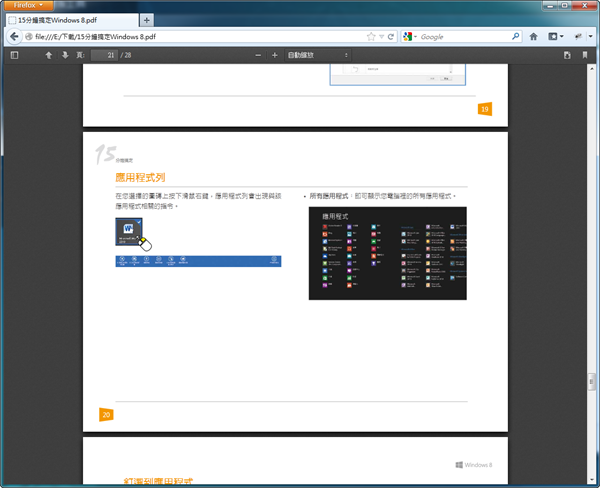Open the URL history dropdown arrow
This screenshot has width=600, height=488.
pyautogui.click(x=382, y=37)
